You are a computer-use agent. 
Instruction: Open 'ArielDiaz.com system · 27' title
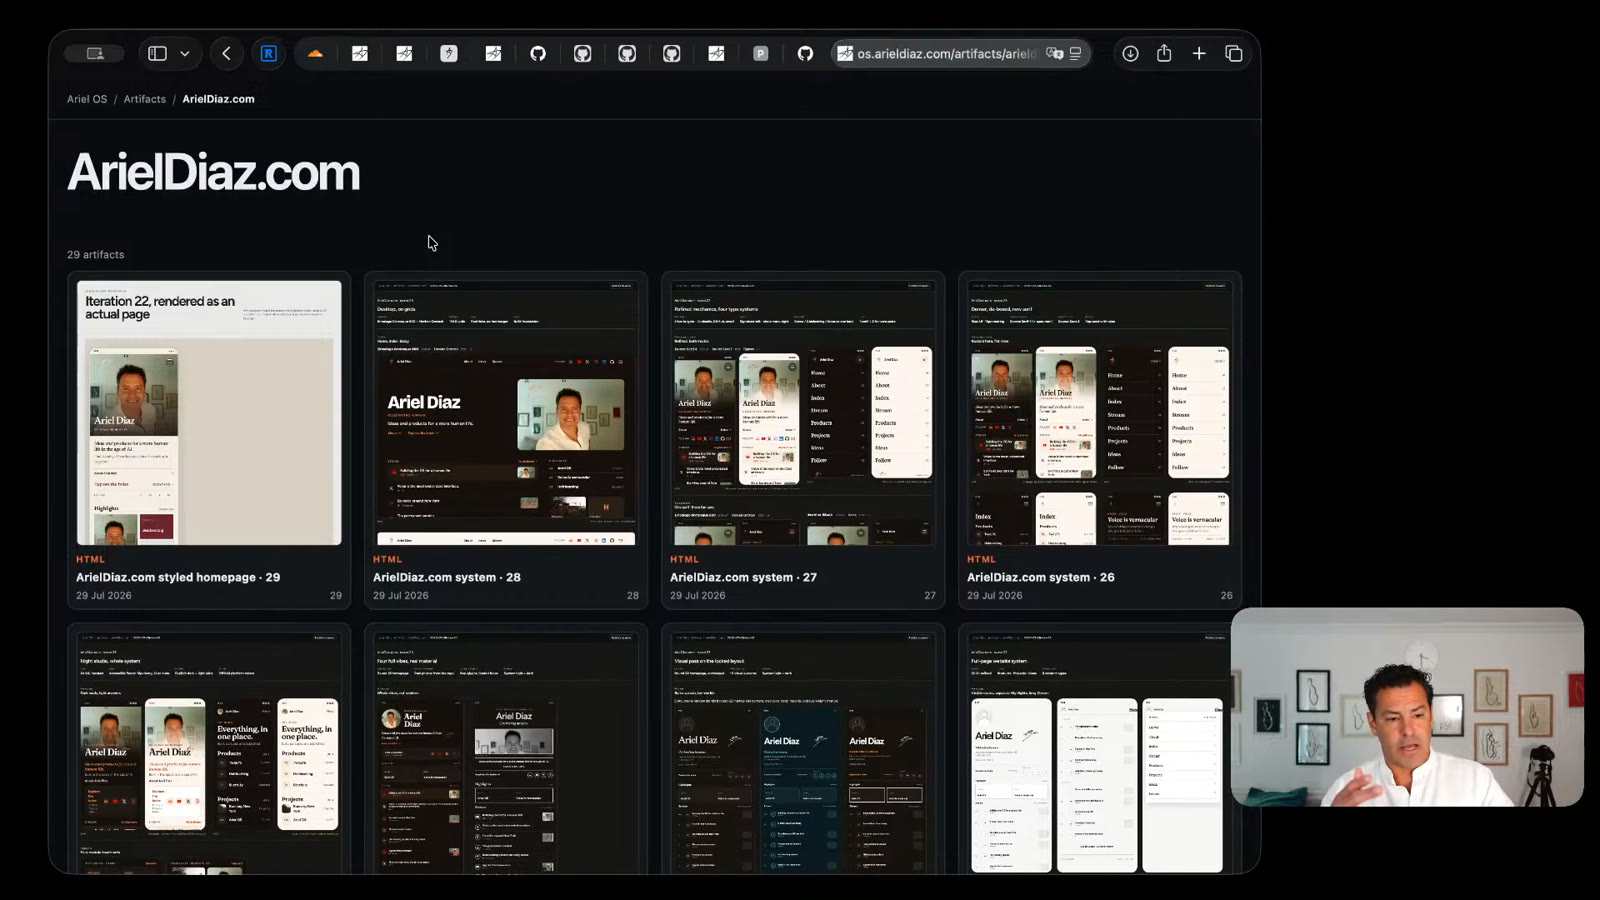[x=744, y=577]
